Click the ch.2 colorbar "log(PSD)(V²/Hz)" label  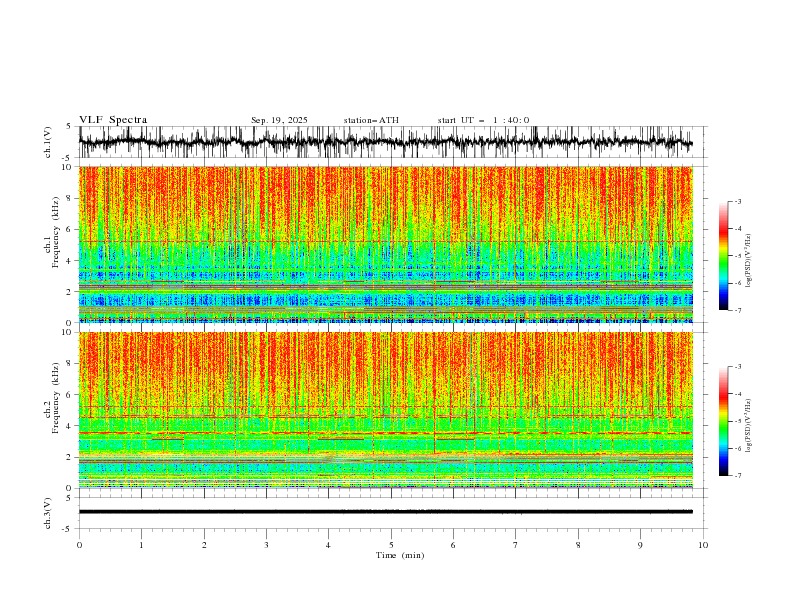tap(749, 426)
